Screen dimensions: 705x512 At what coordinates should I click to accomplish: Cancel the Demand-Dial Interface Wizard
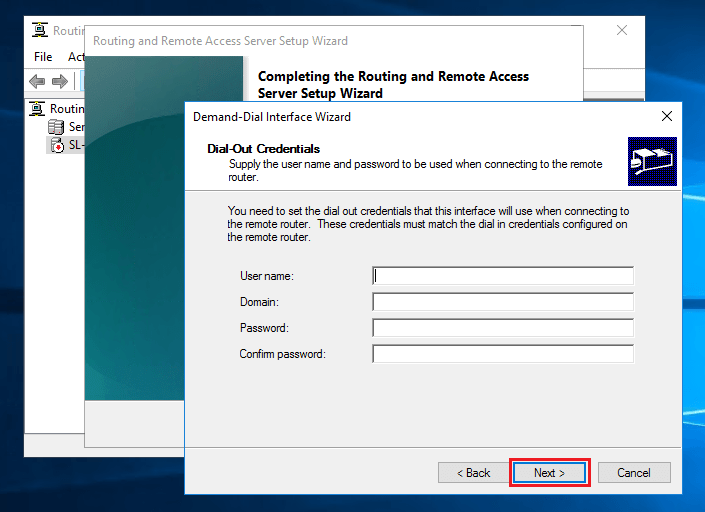click(634, 472)
